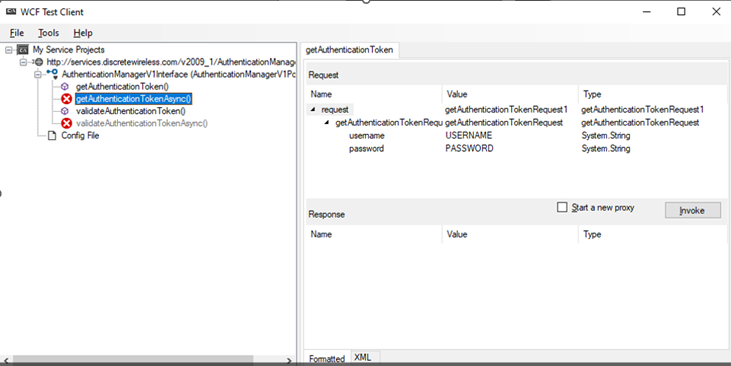Click the tree pane horizontal scrollbar
The image size is (731, 366).
click(x=133, y=360)
